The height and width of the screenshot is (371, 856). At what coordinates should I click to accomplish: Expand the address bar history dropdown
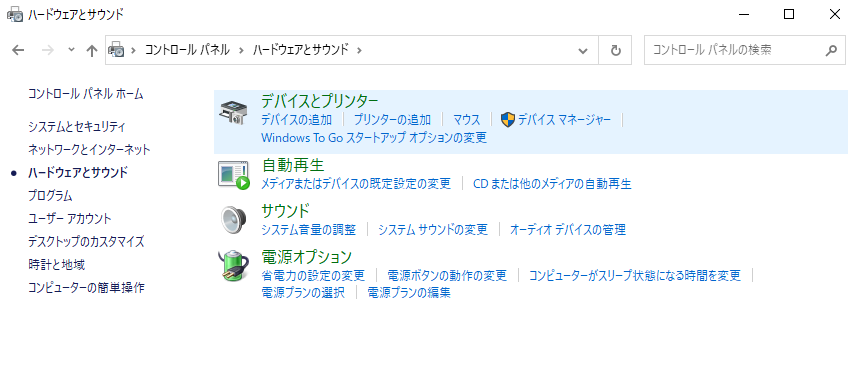(x=583, y=51)
